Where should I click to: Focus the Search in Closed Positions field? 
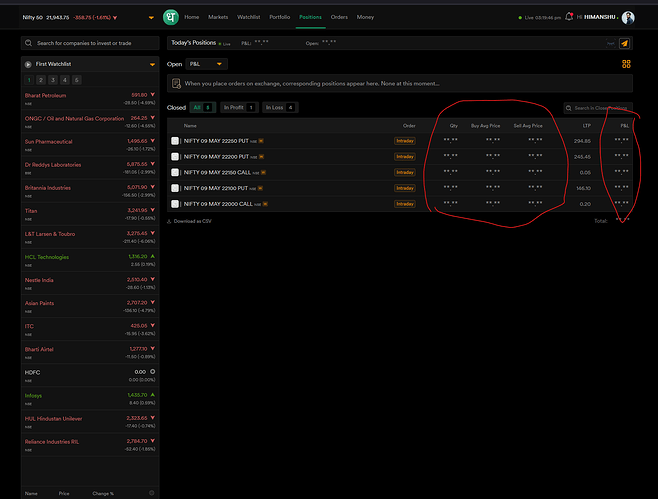[598, 108]
